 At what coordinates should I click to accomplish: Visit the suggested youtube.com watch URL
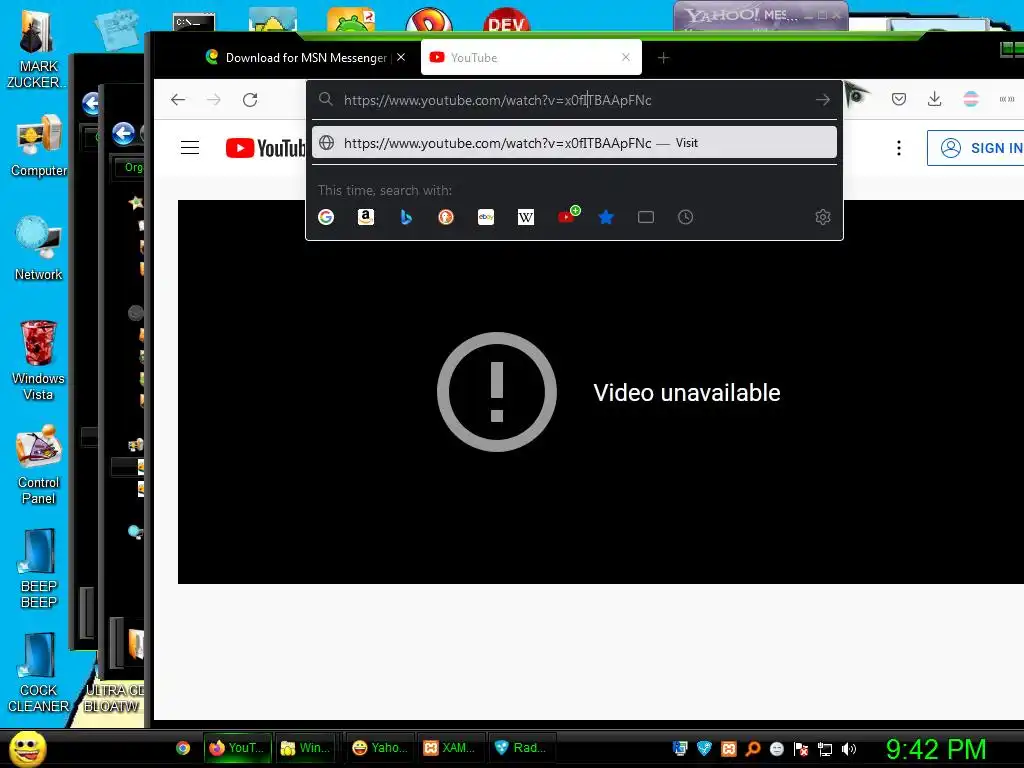pos(574,143)
